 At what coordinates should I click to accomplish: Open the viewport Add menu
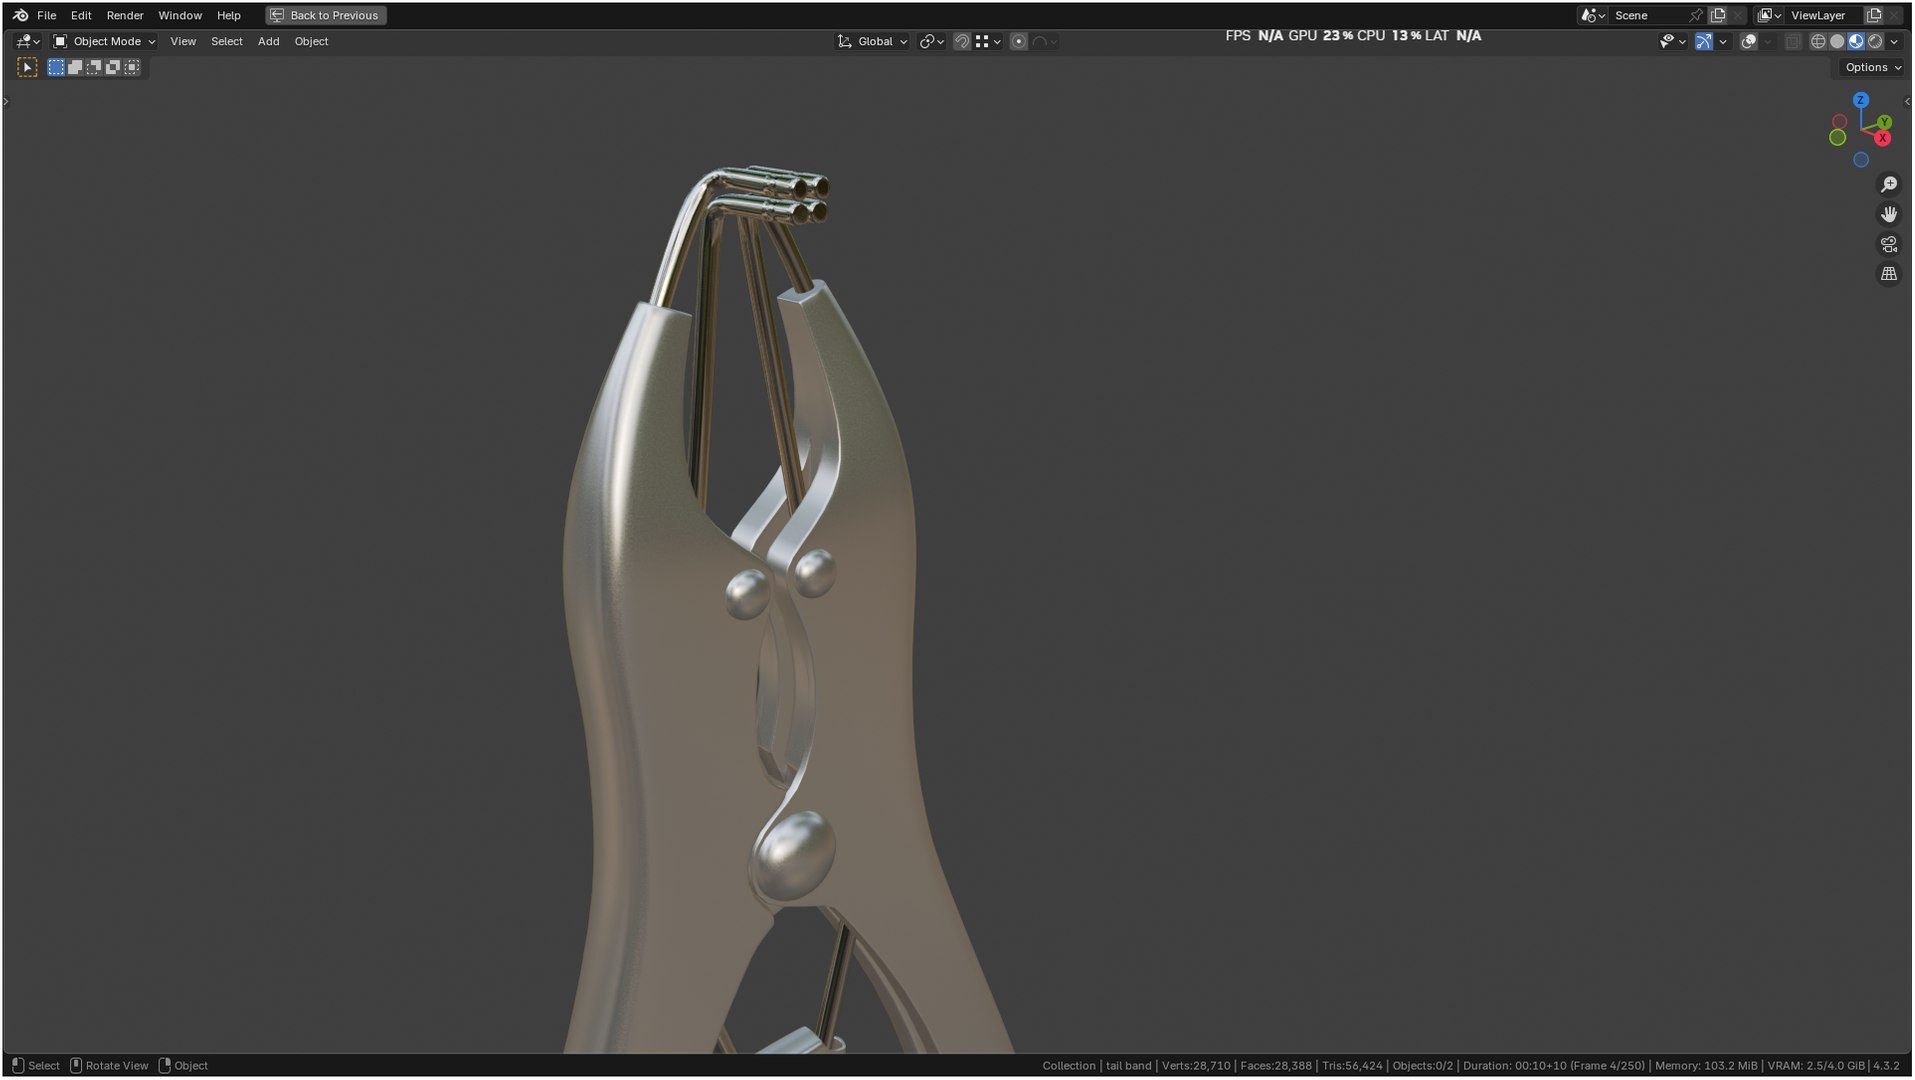tap(268, 41)
